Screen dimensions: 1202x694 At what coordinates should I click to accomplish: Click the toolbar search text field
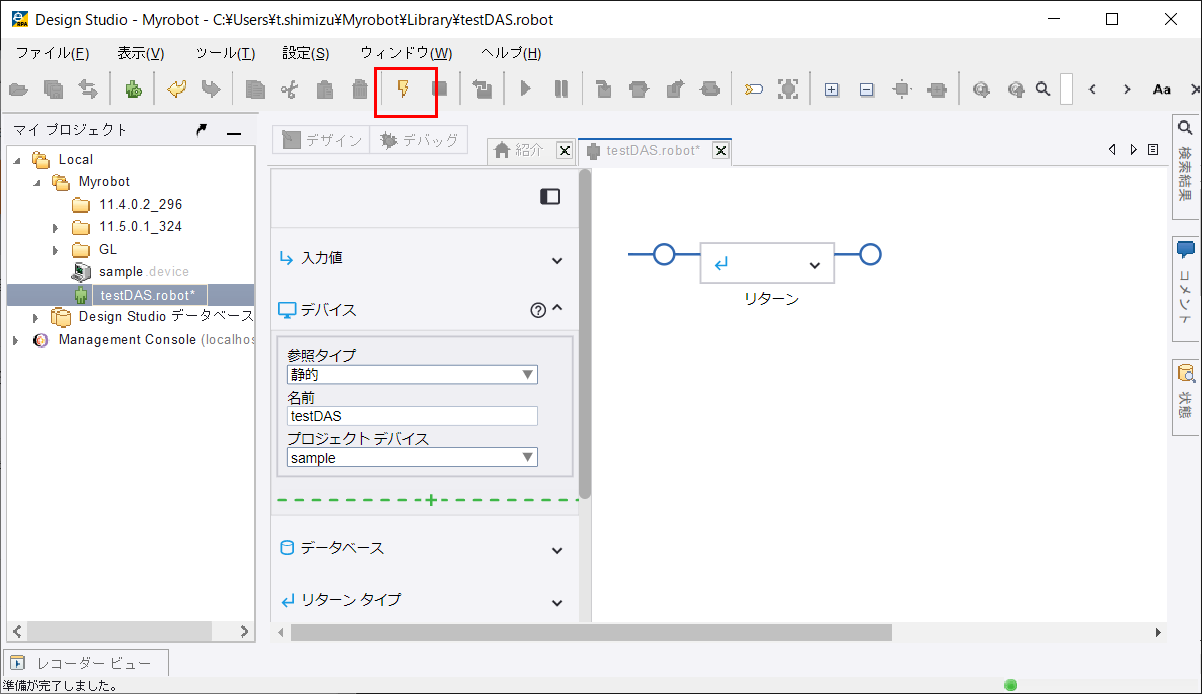pos(1066,89)
